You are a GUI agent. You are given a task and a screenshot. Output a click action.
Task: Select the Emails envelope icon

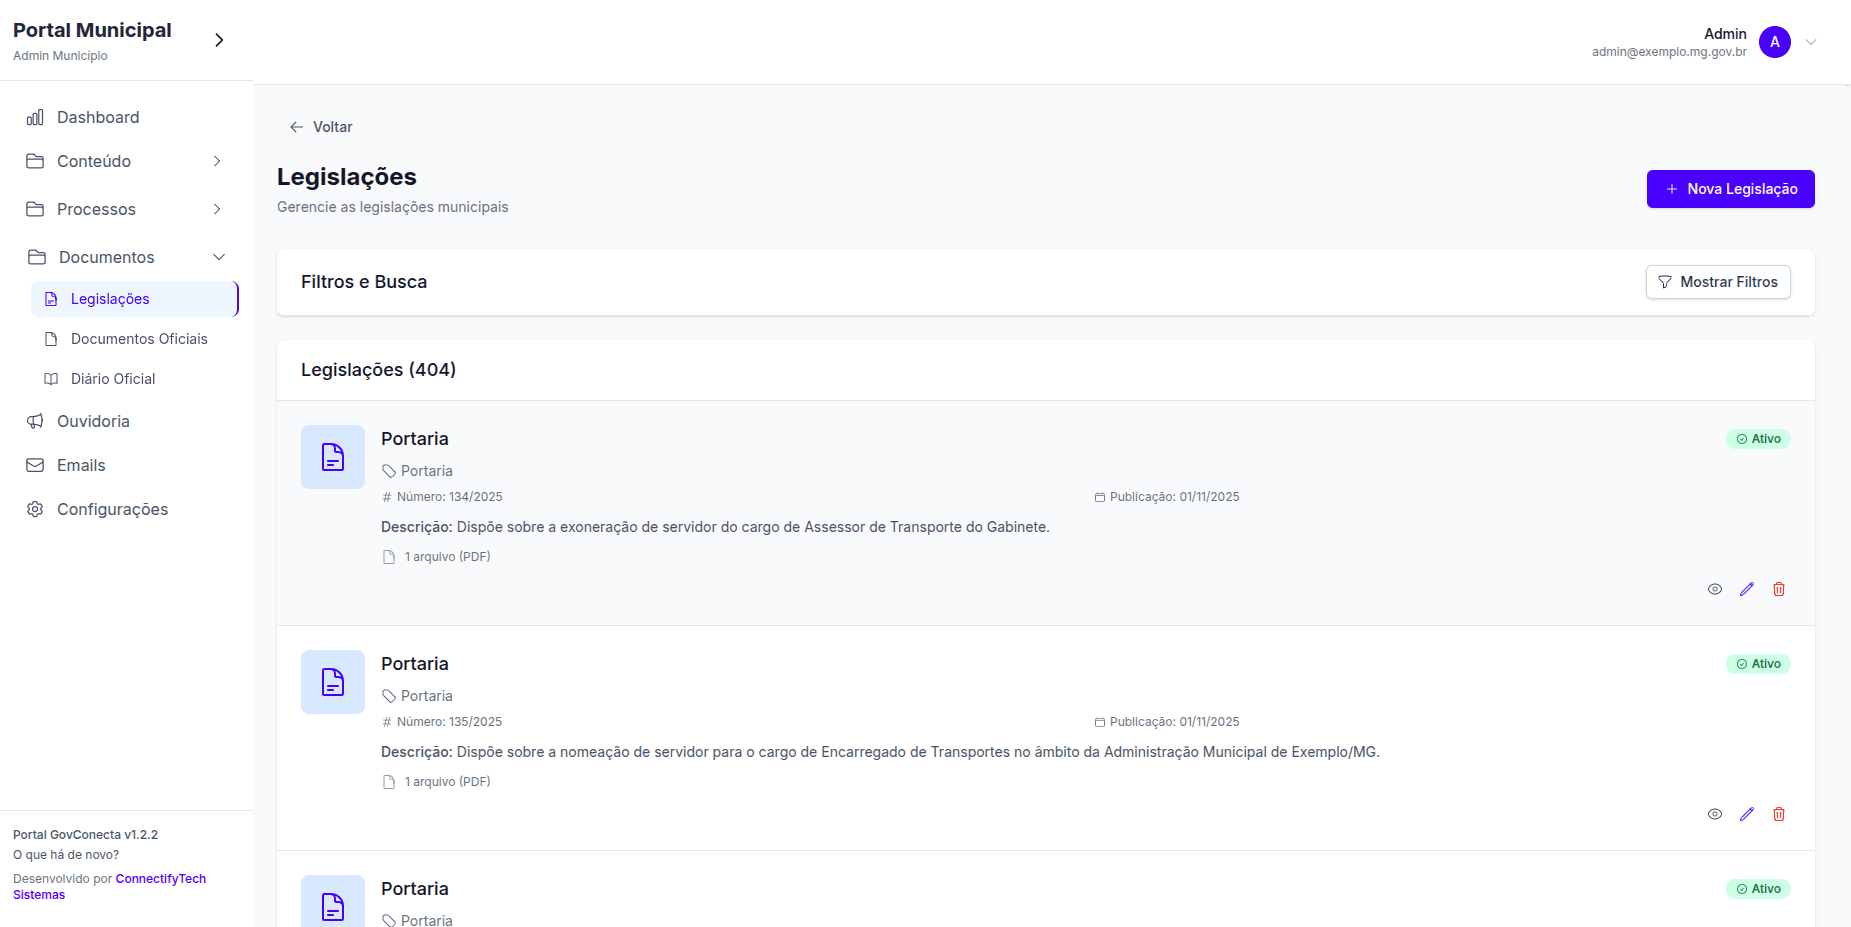click(x=35, y=465)
